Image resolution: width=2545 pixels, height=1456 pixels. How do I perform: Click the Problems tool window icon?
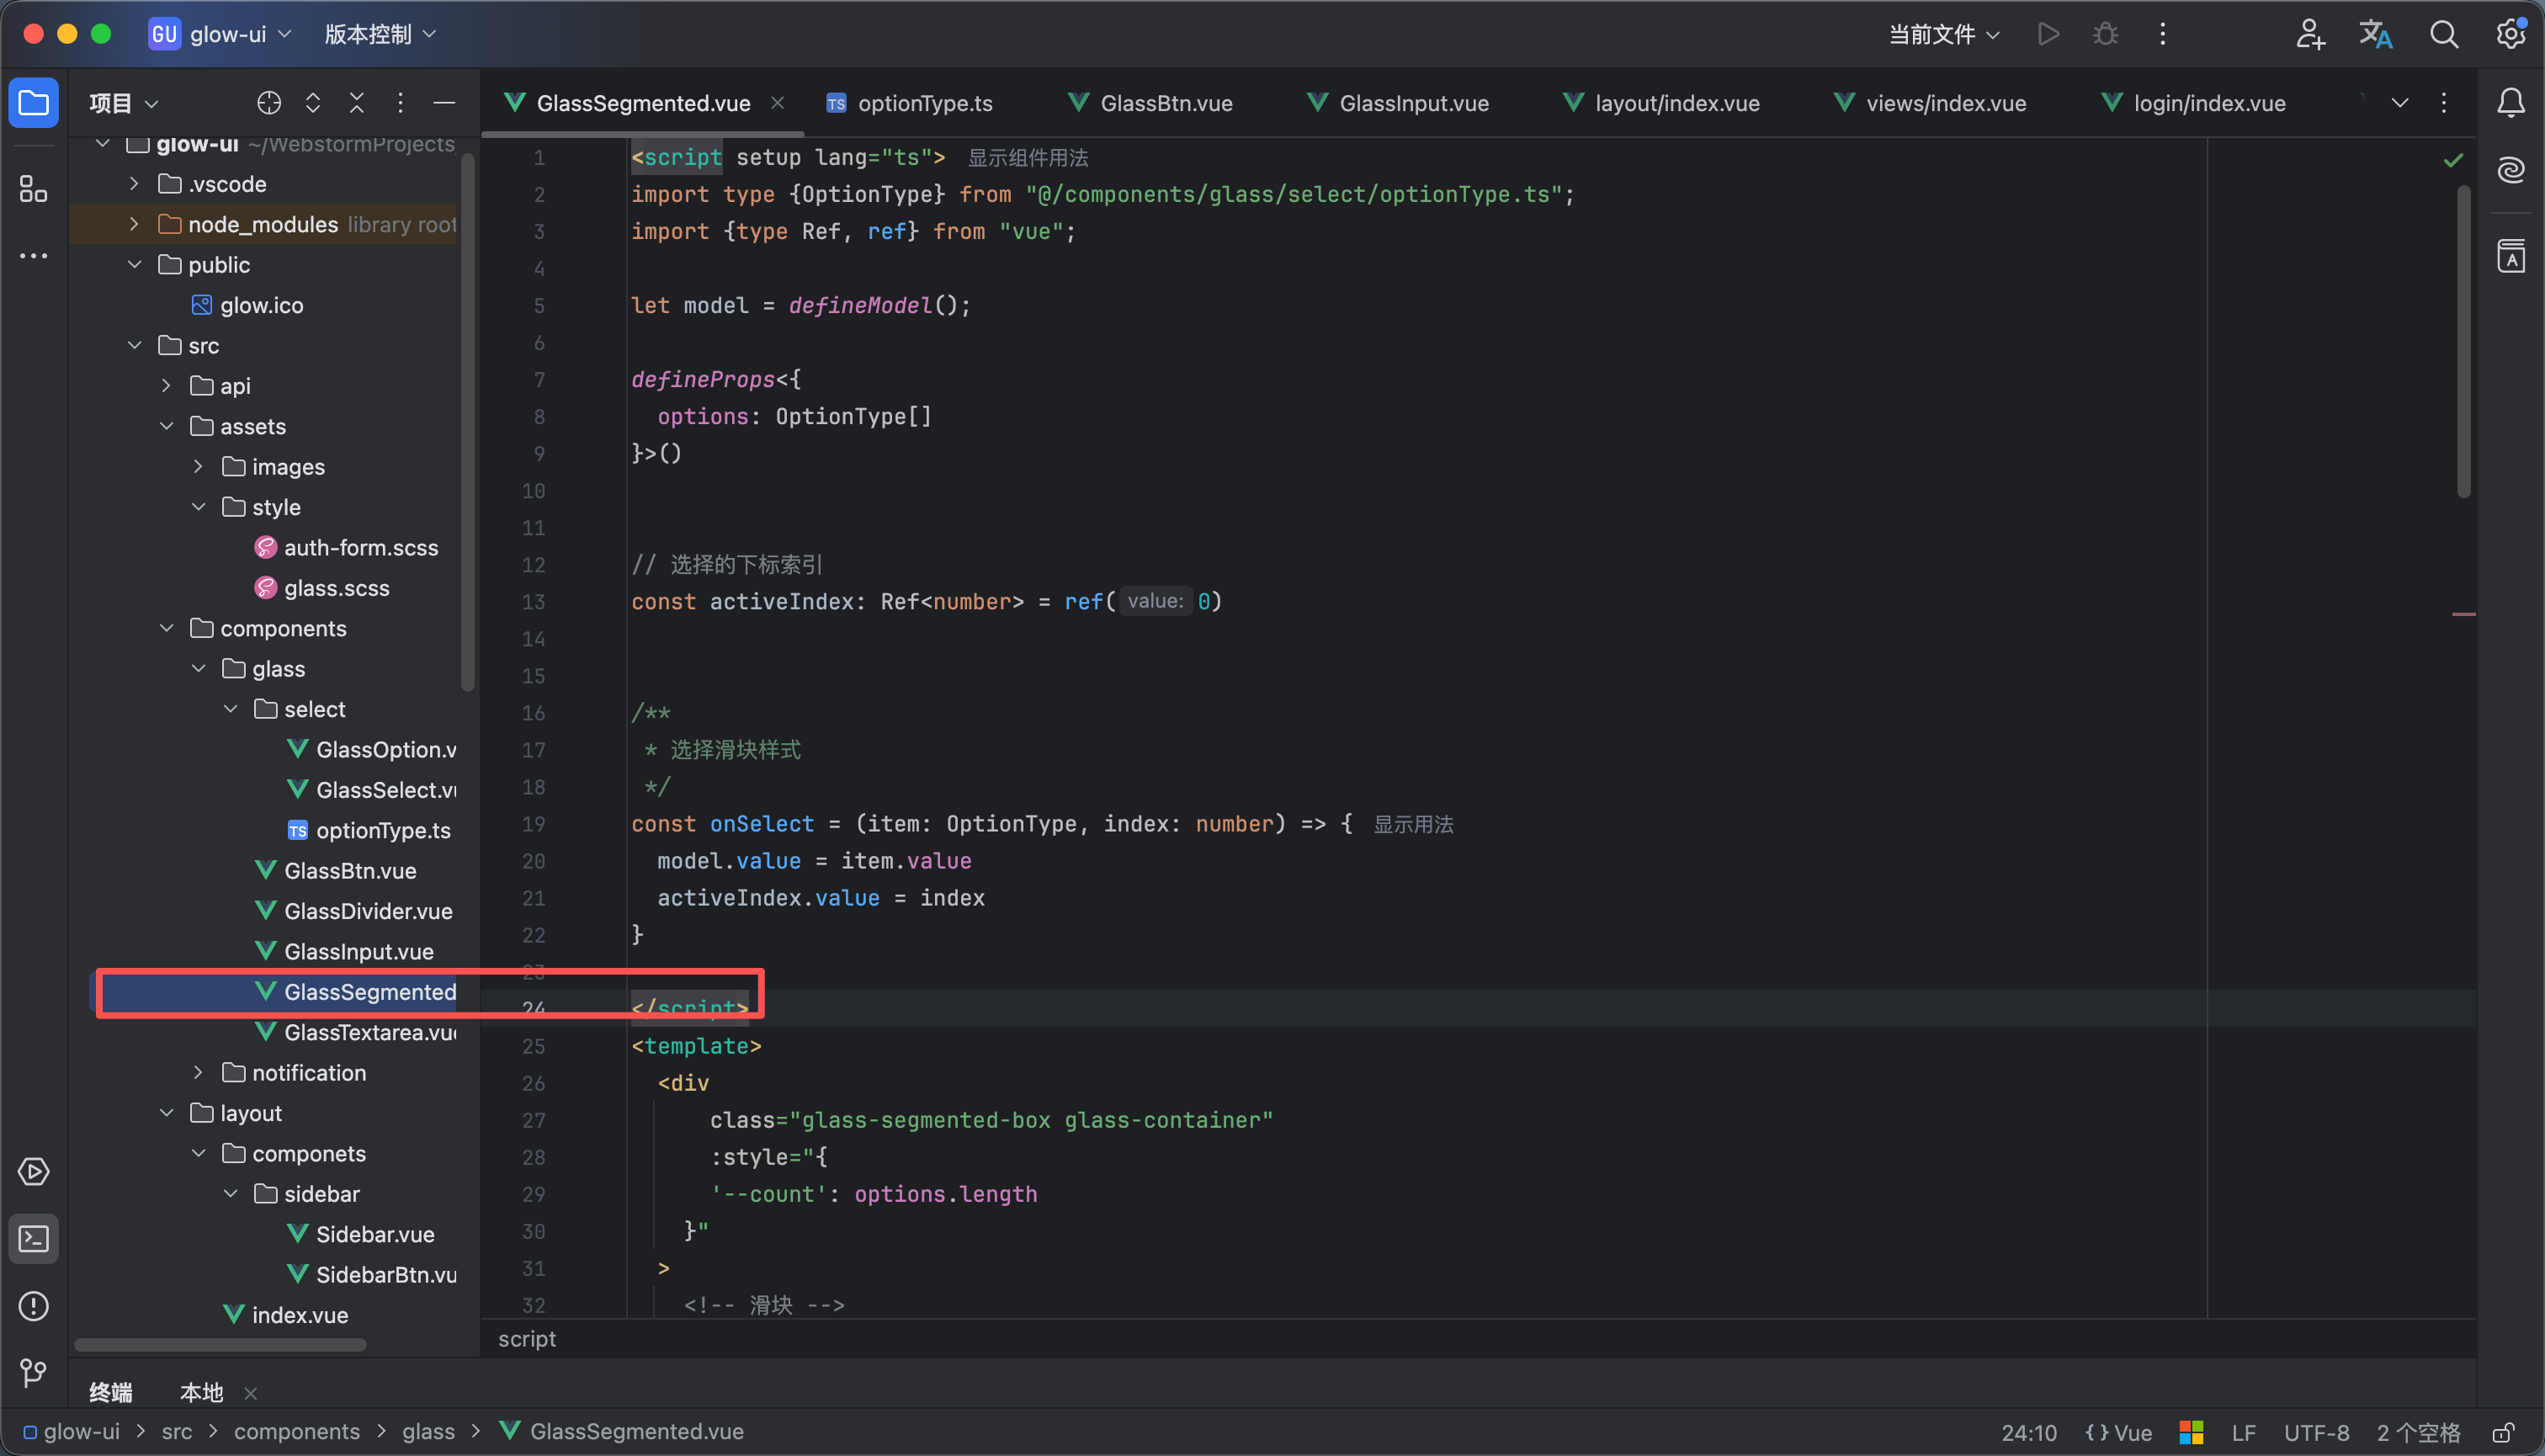(34, 1306)
